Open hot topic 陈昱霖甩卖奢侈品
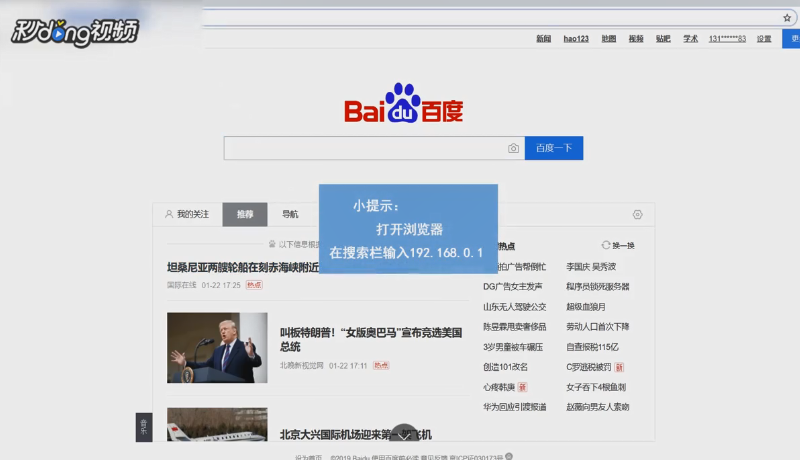800x460 pixels. point(515,326)
